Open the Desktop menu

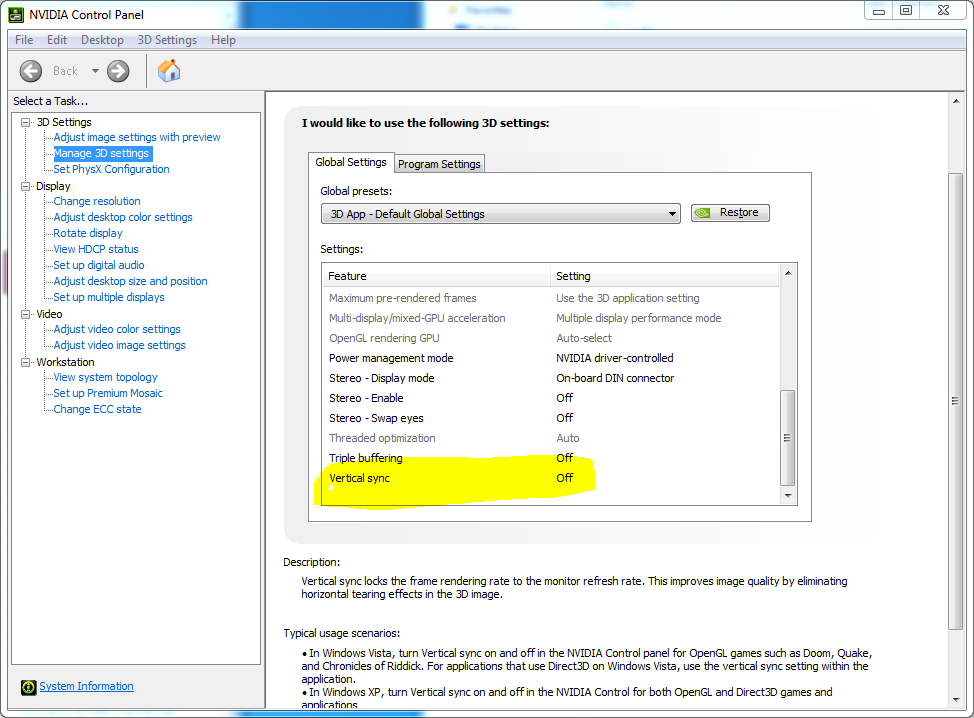[x=102, y=40]
